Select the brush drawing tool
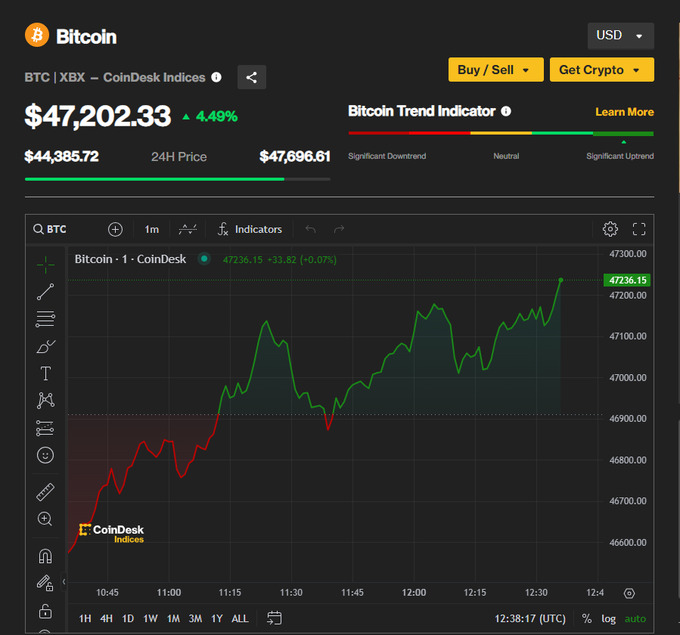Viewport: 680px width, 635px height. [x=46, y=346]
